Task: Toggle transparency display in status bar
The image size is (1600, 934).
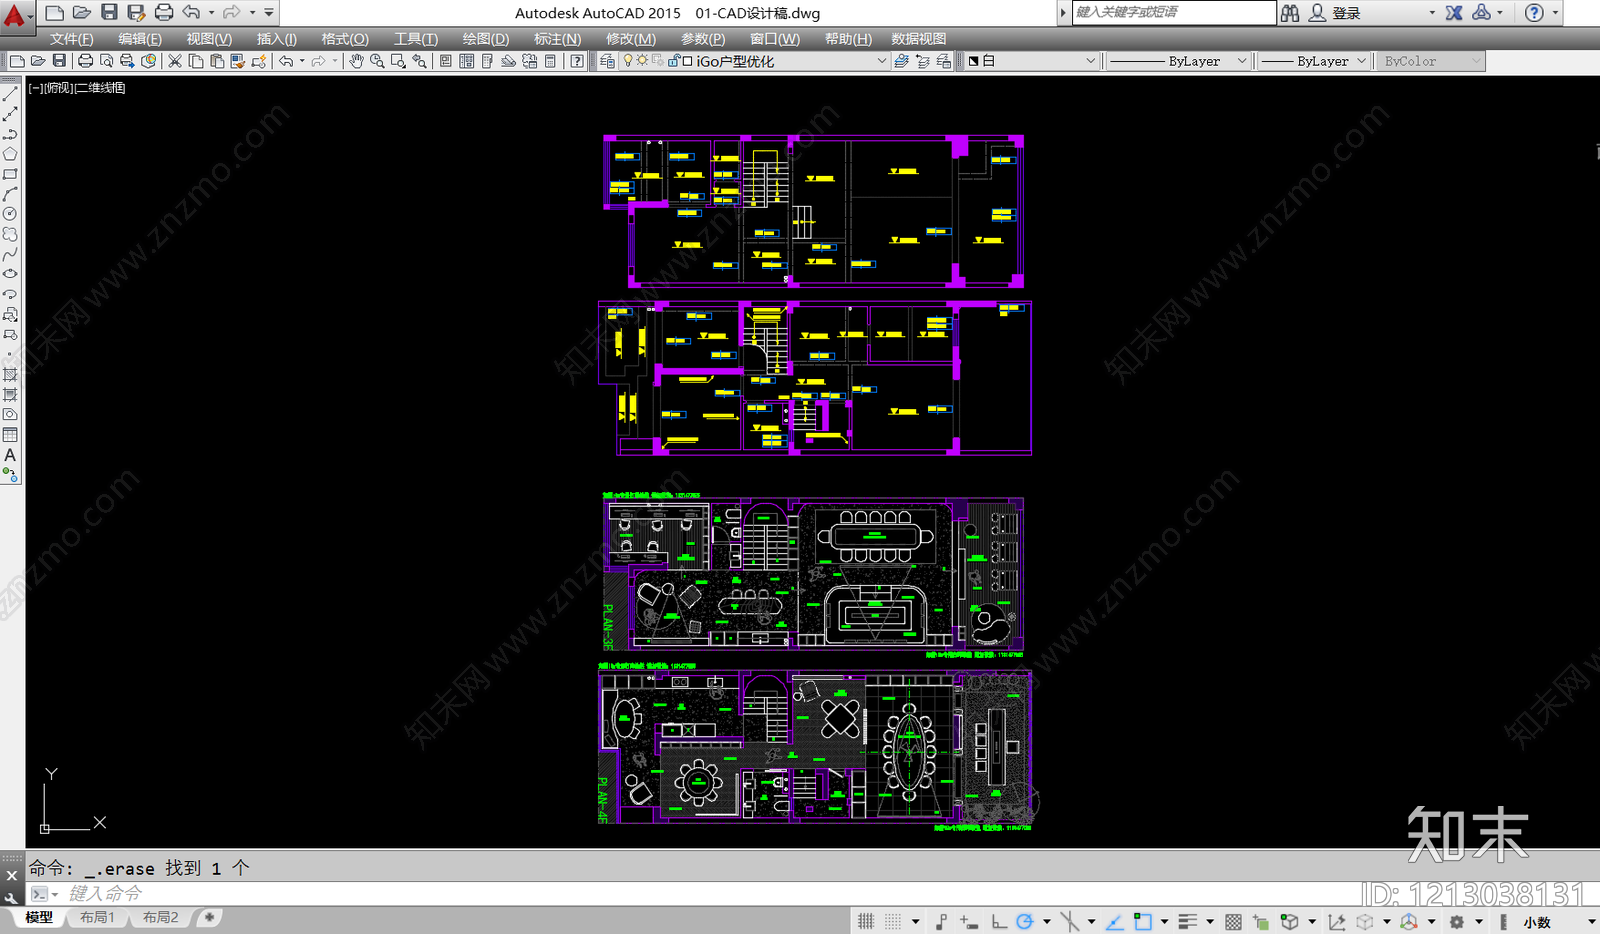Action: click(x=1234, y=922)
